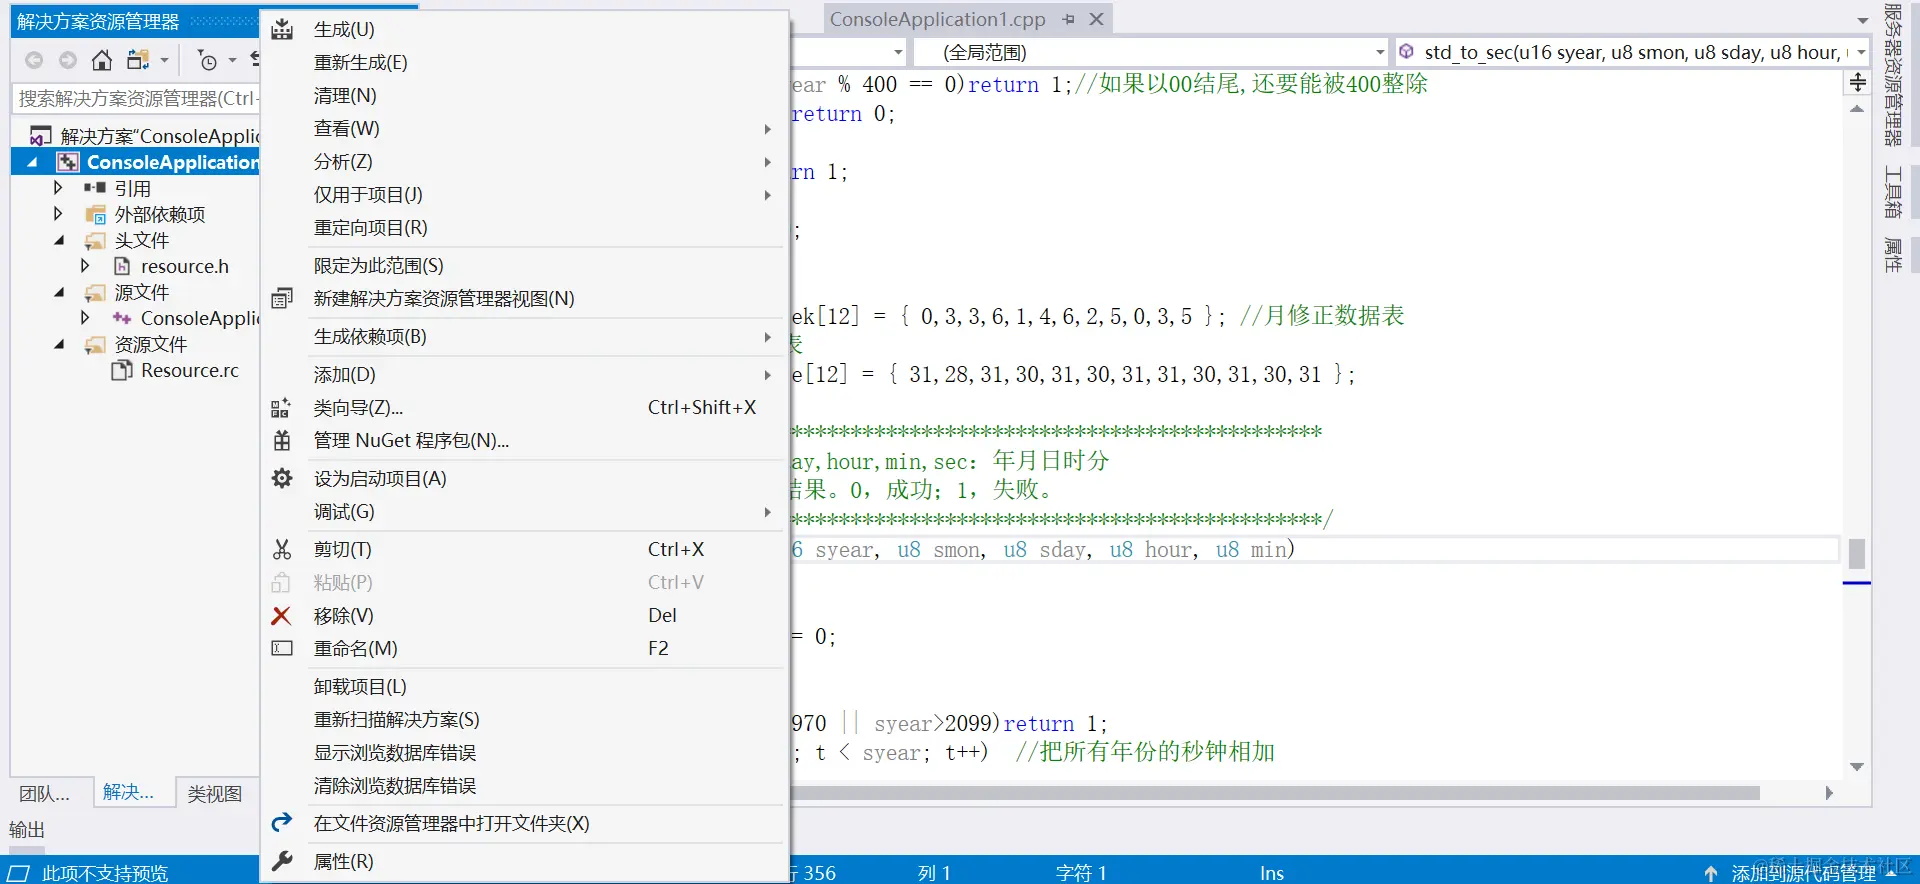Open the 生成依赖项(B) submenu
Image resolution: width=1920 pixels, height=884 pixels.
(526, 337)
